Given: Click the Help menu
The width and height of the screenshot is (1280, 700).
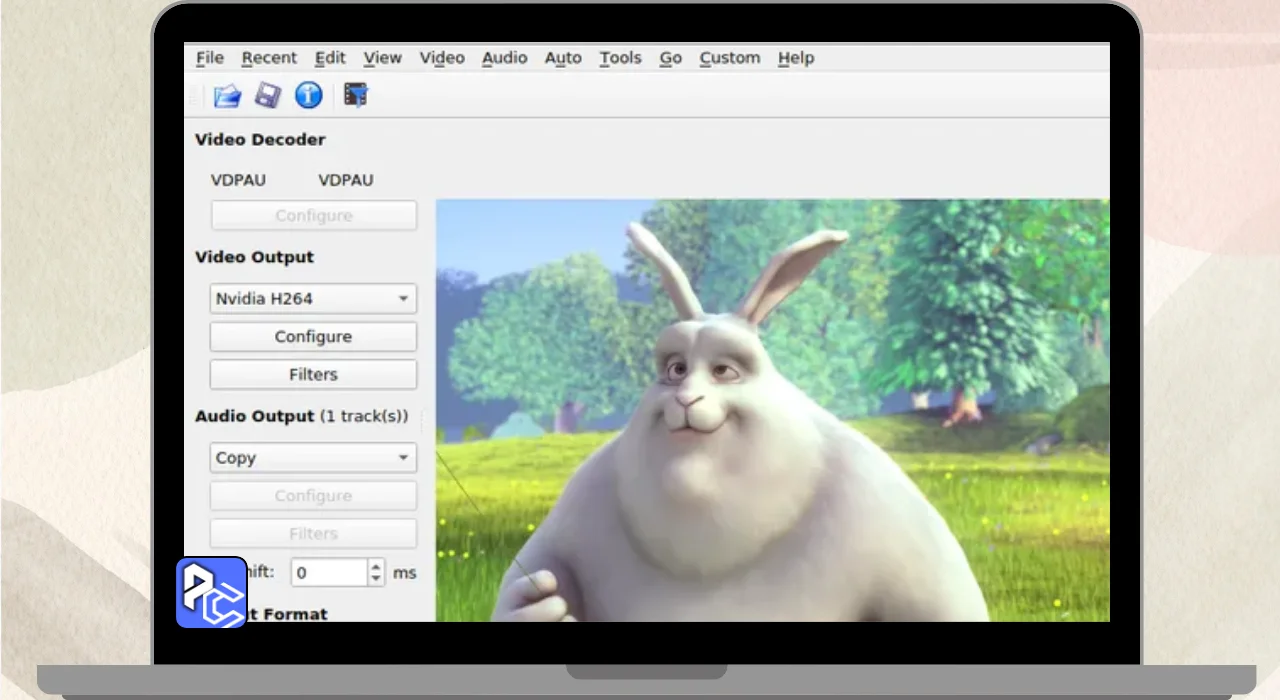Looking at the screenshot, I should tap(795, 58).
